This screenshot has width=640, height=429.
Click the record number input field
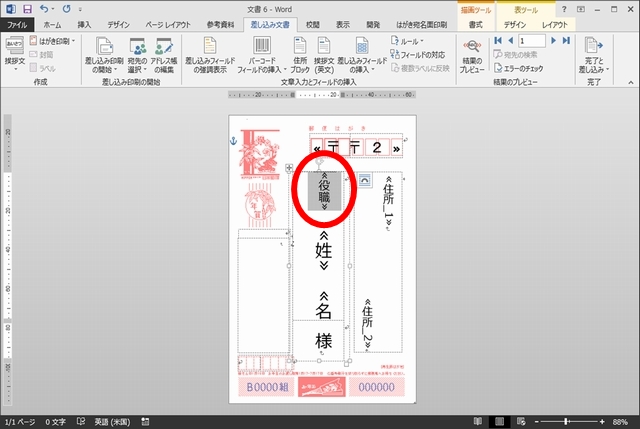[x=532, y=41]
